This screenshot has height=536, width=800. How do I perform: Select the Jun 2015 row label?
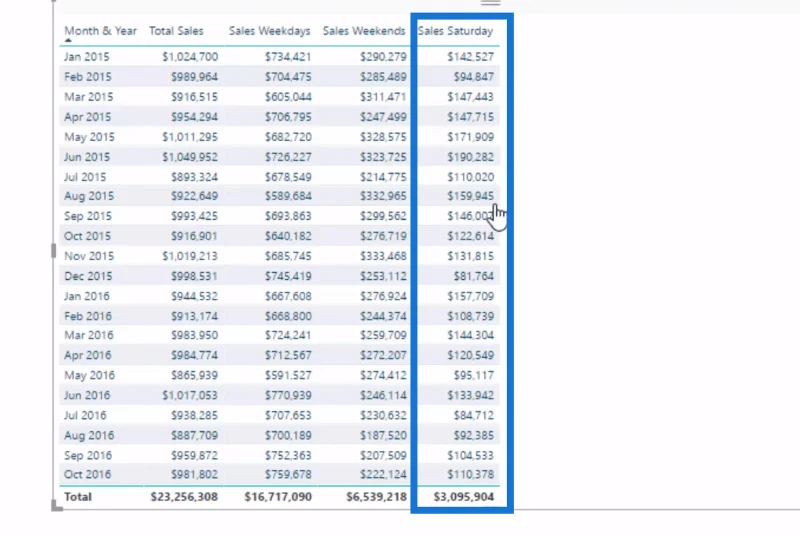pos(87,157)
